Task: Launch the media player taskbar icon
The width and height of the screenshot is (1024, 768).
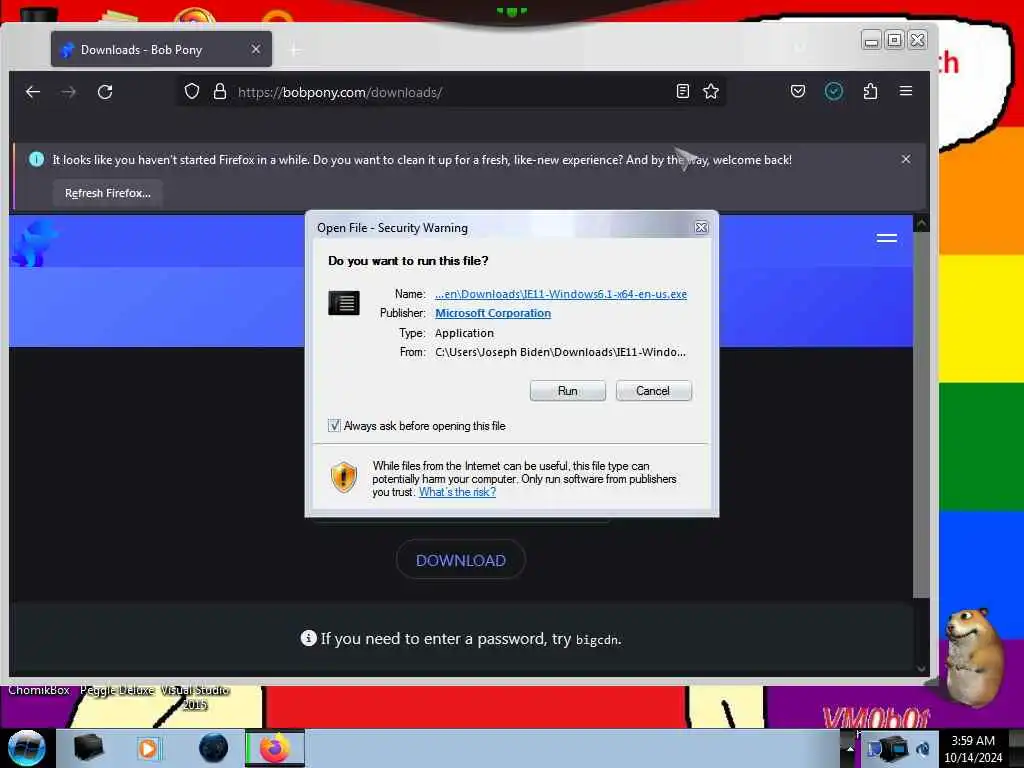Action: pos(148,748)
